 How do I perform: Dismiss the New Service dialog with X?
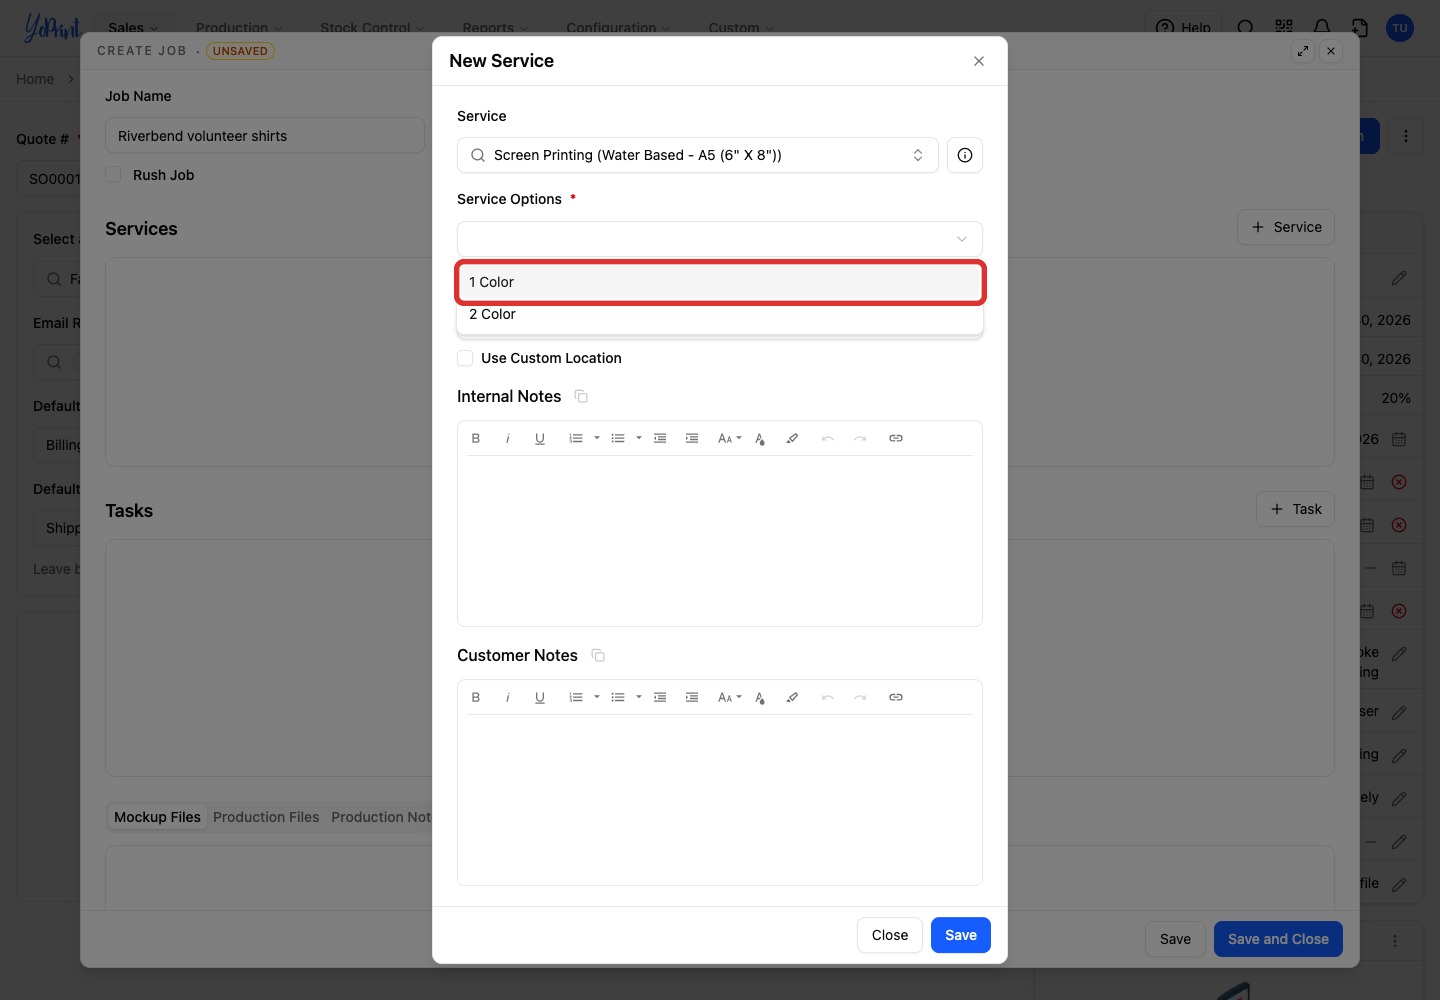coord(979,61)
